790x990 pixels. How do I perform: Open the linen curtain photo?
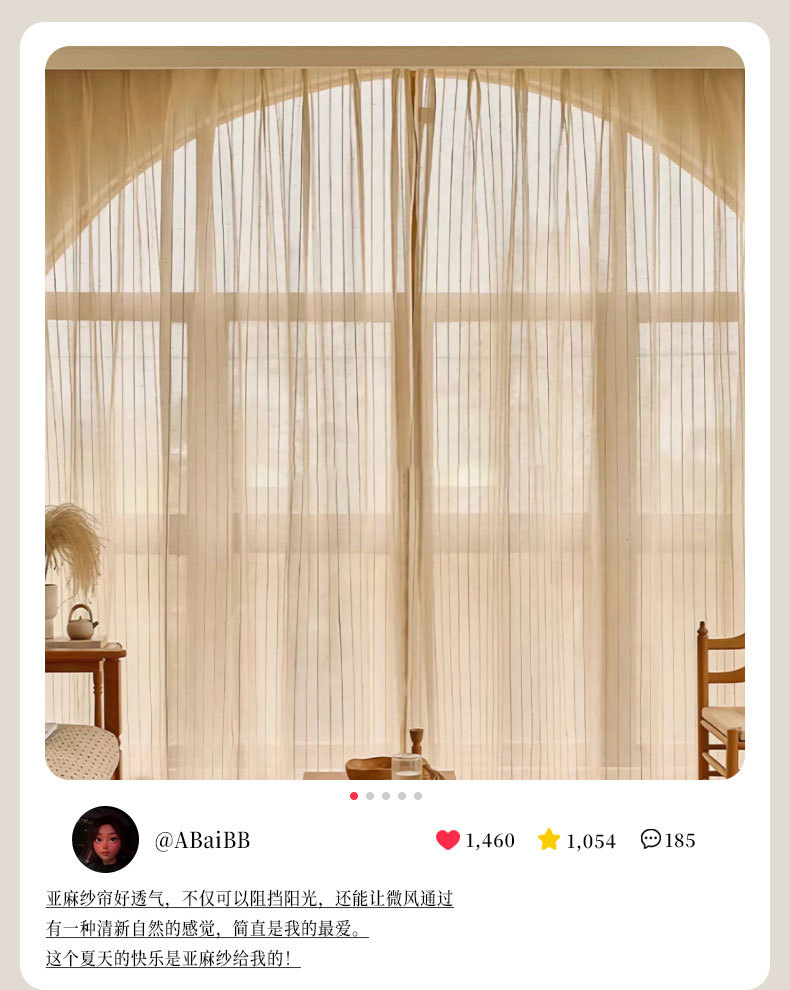coord(395,413)
